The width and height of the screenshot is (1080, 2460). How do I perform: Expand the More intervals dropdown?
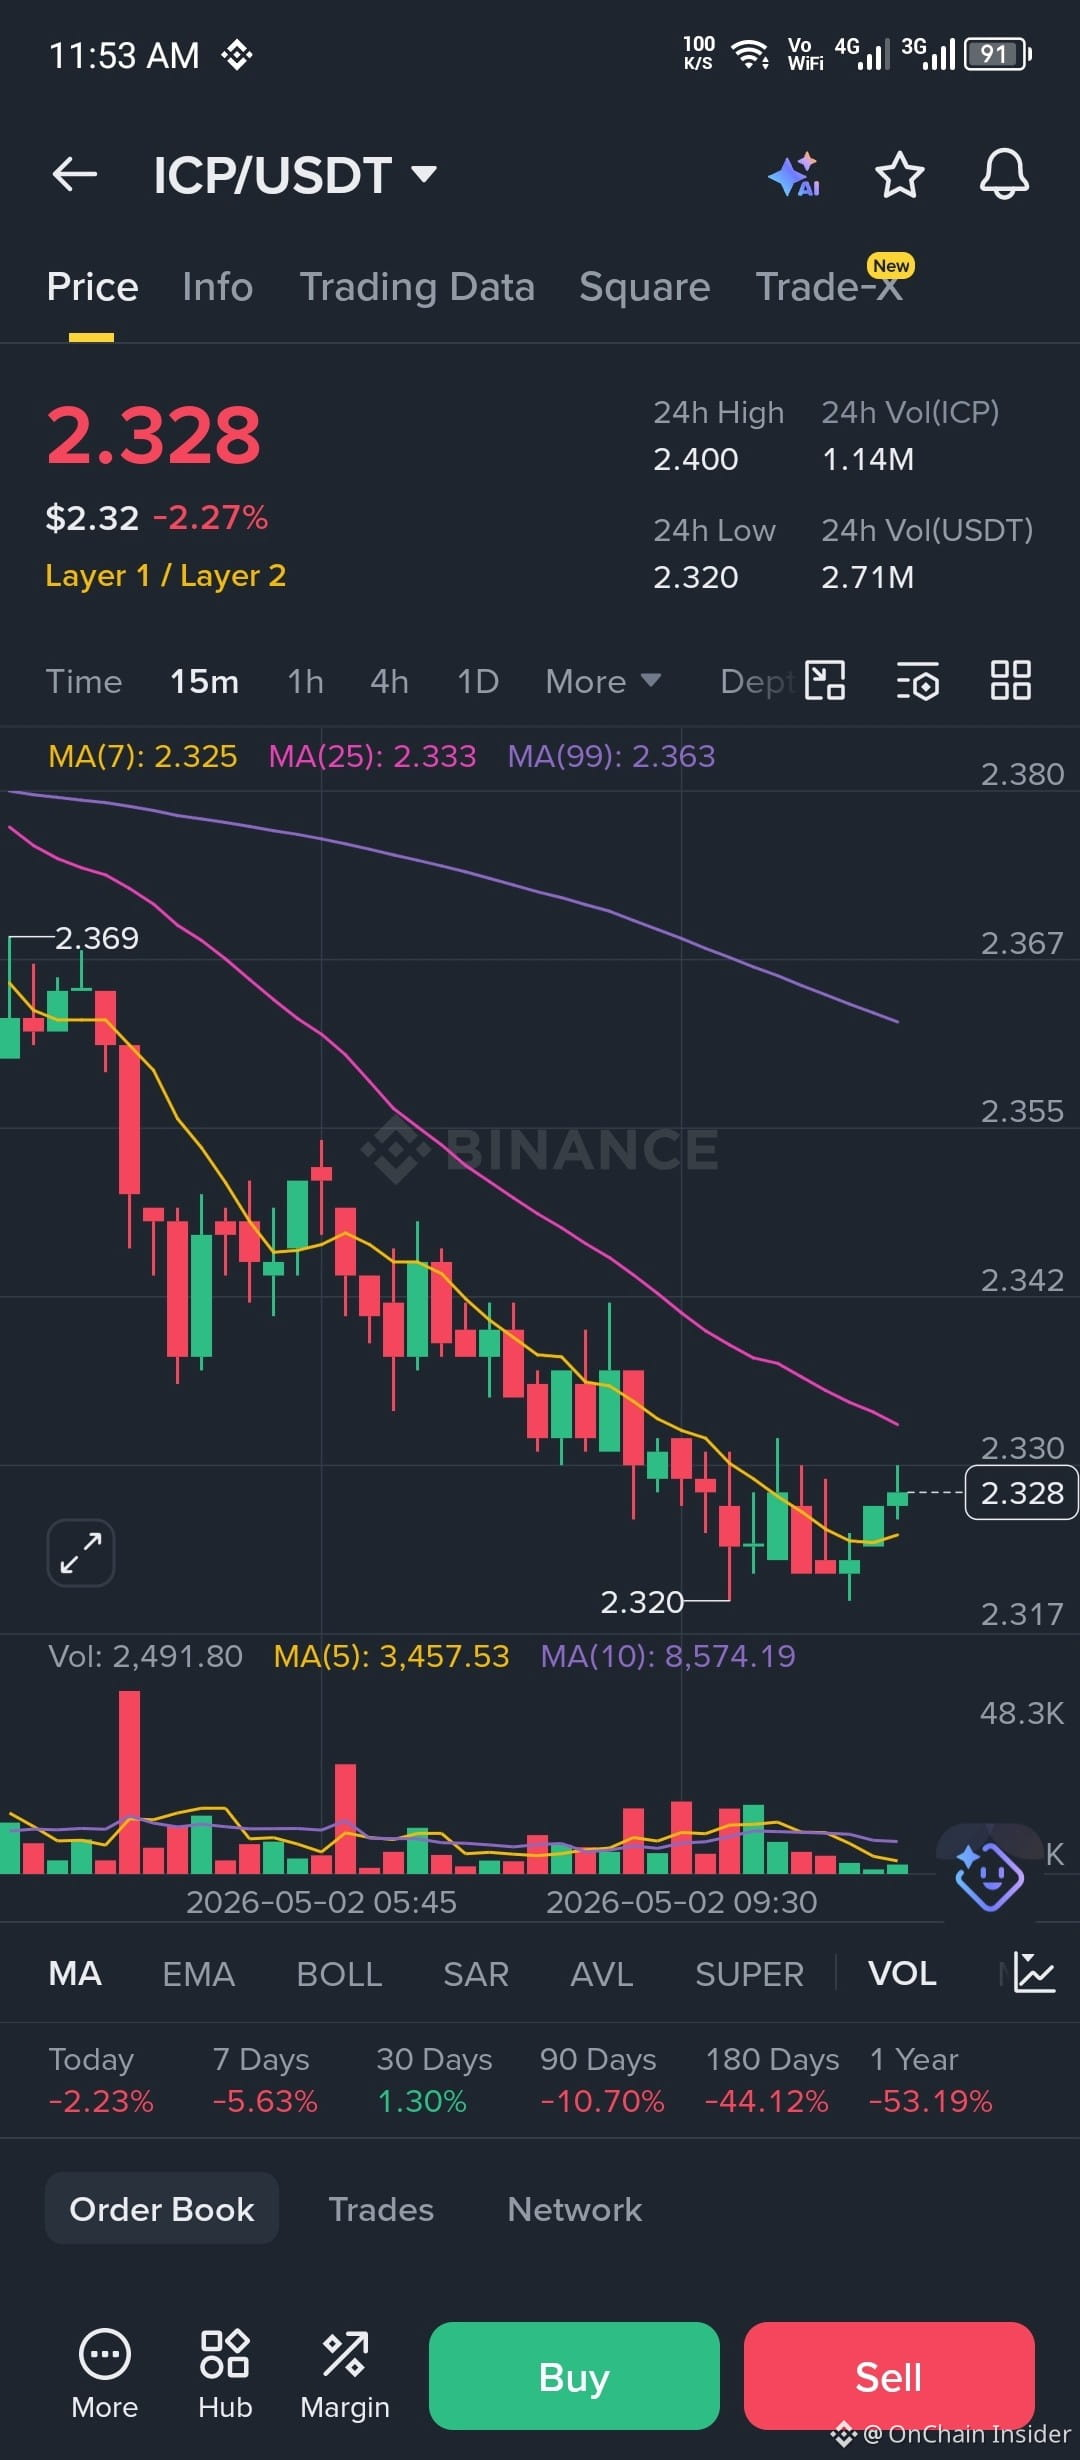(x=603, y=682)
